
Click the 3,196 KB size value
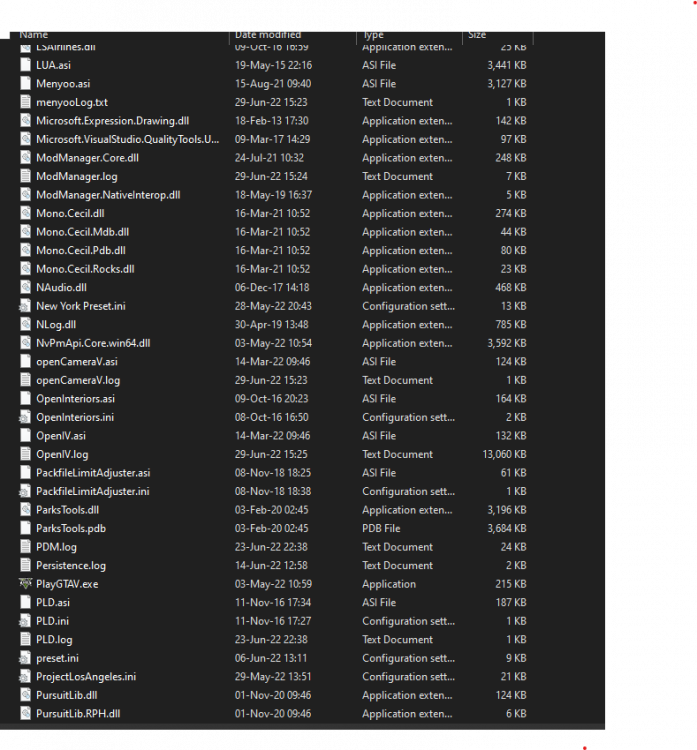(507, 510)
